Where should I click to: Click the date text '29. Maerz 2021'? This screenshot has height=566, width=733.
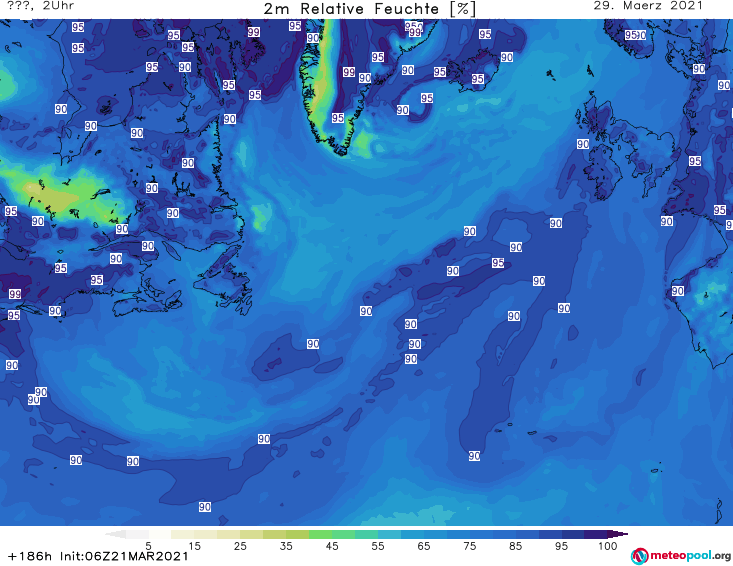(x=648, y=6)
